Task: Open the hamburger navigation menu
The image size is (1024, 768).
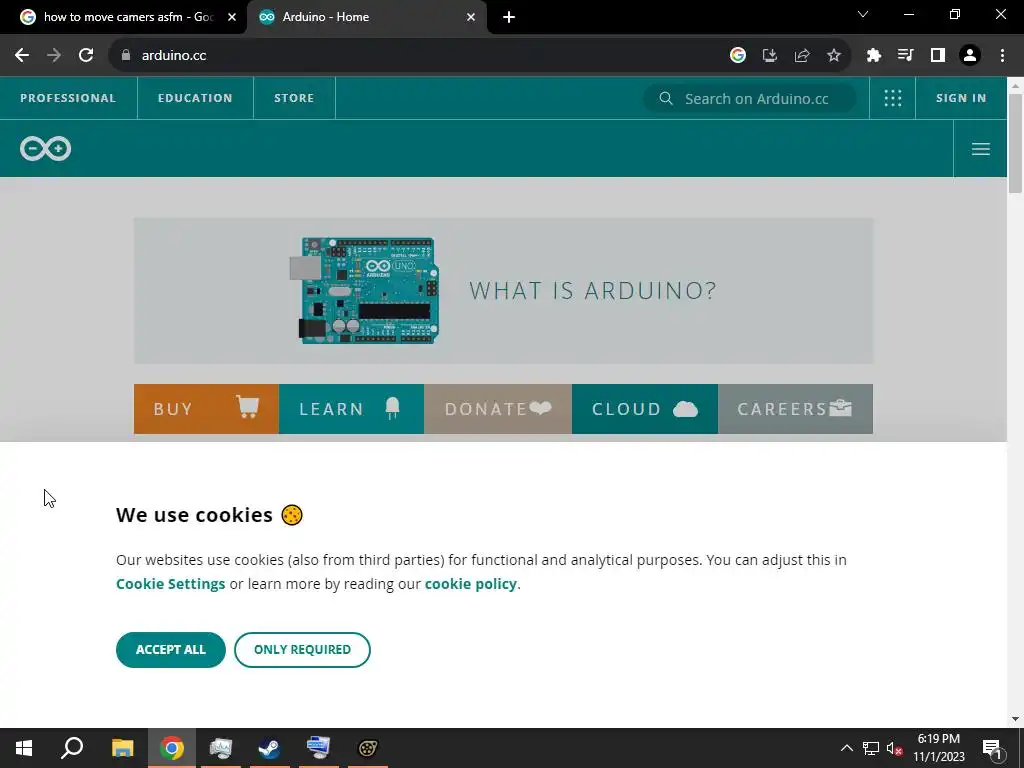Action: click(980, 149)
